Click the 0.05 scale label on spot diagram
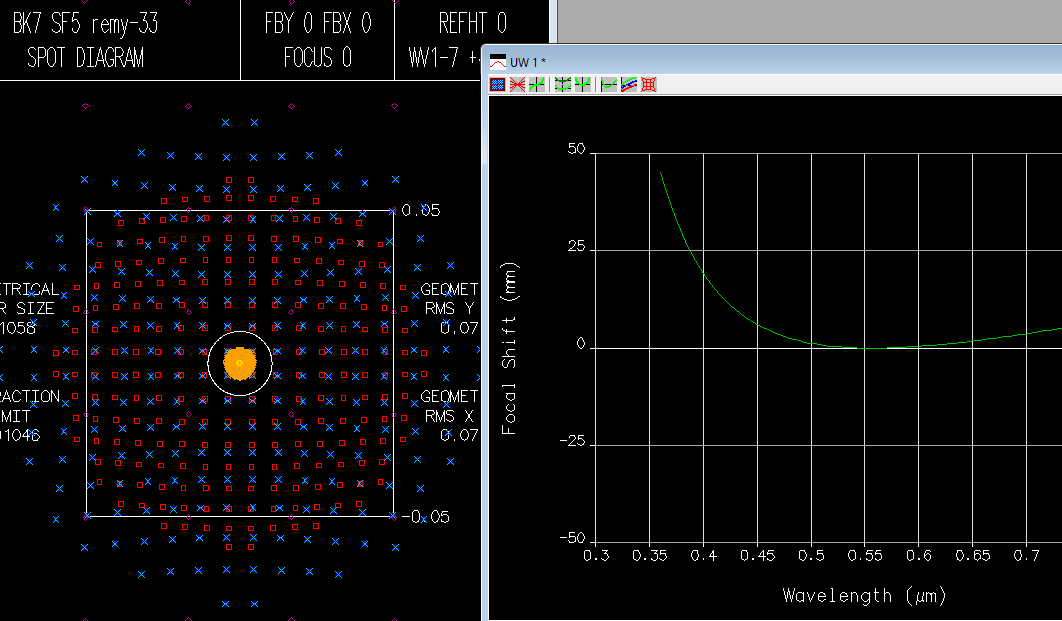 [x=421, y=211]
